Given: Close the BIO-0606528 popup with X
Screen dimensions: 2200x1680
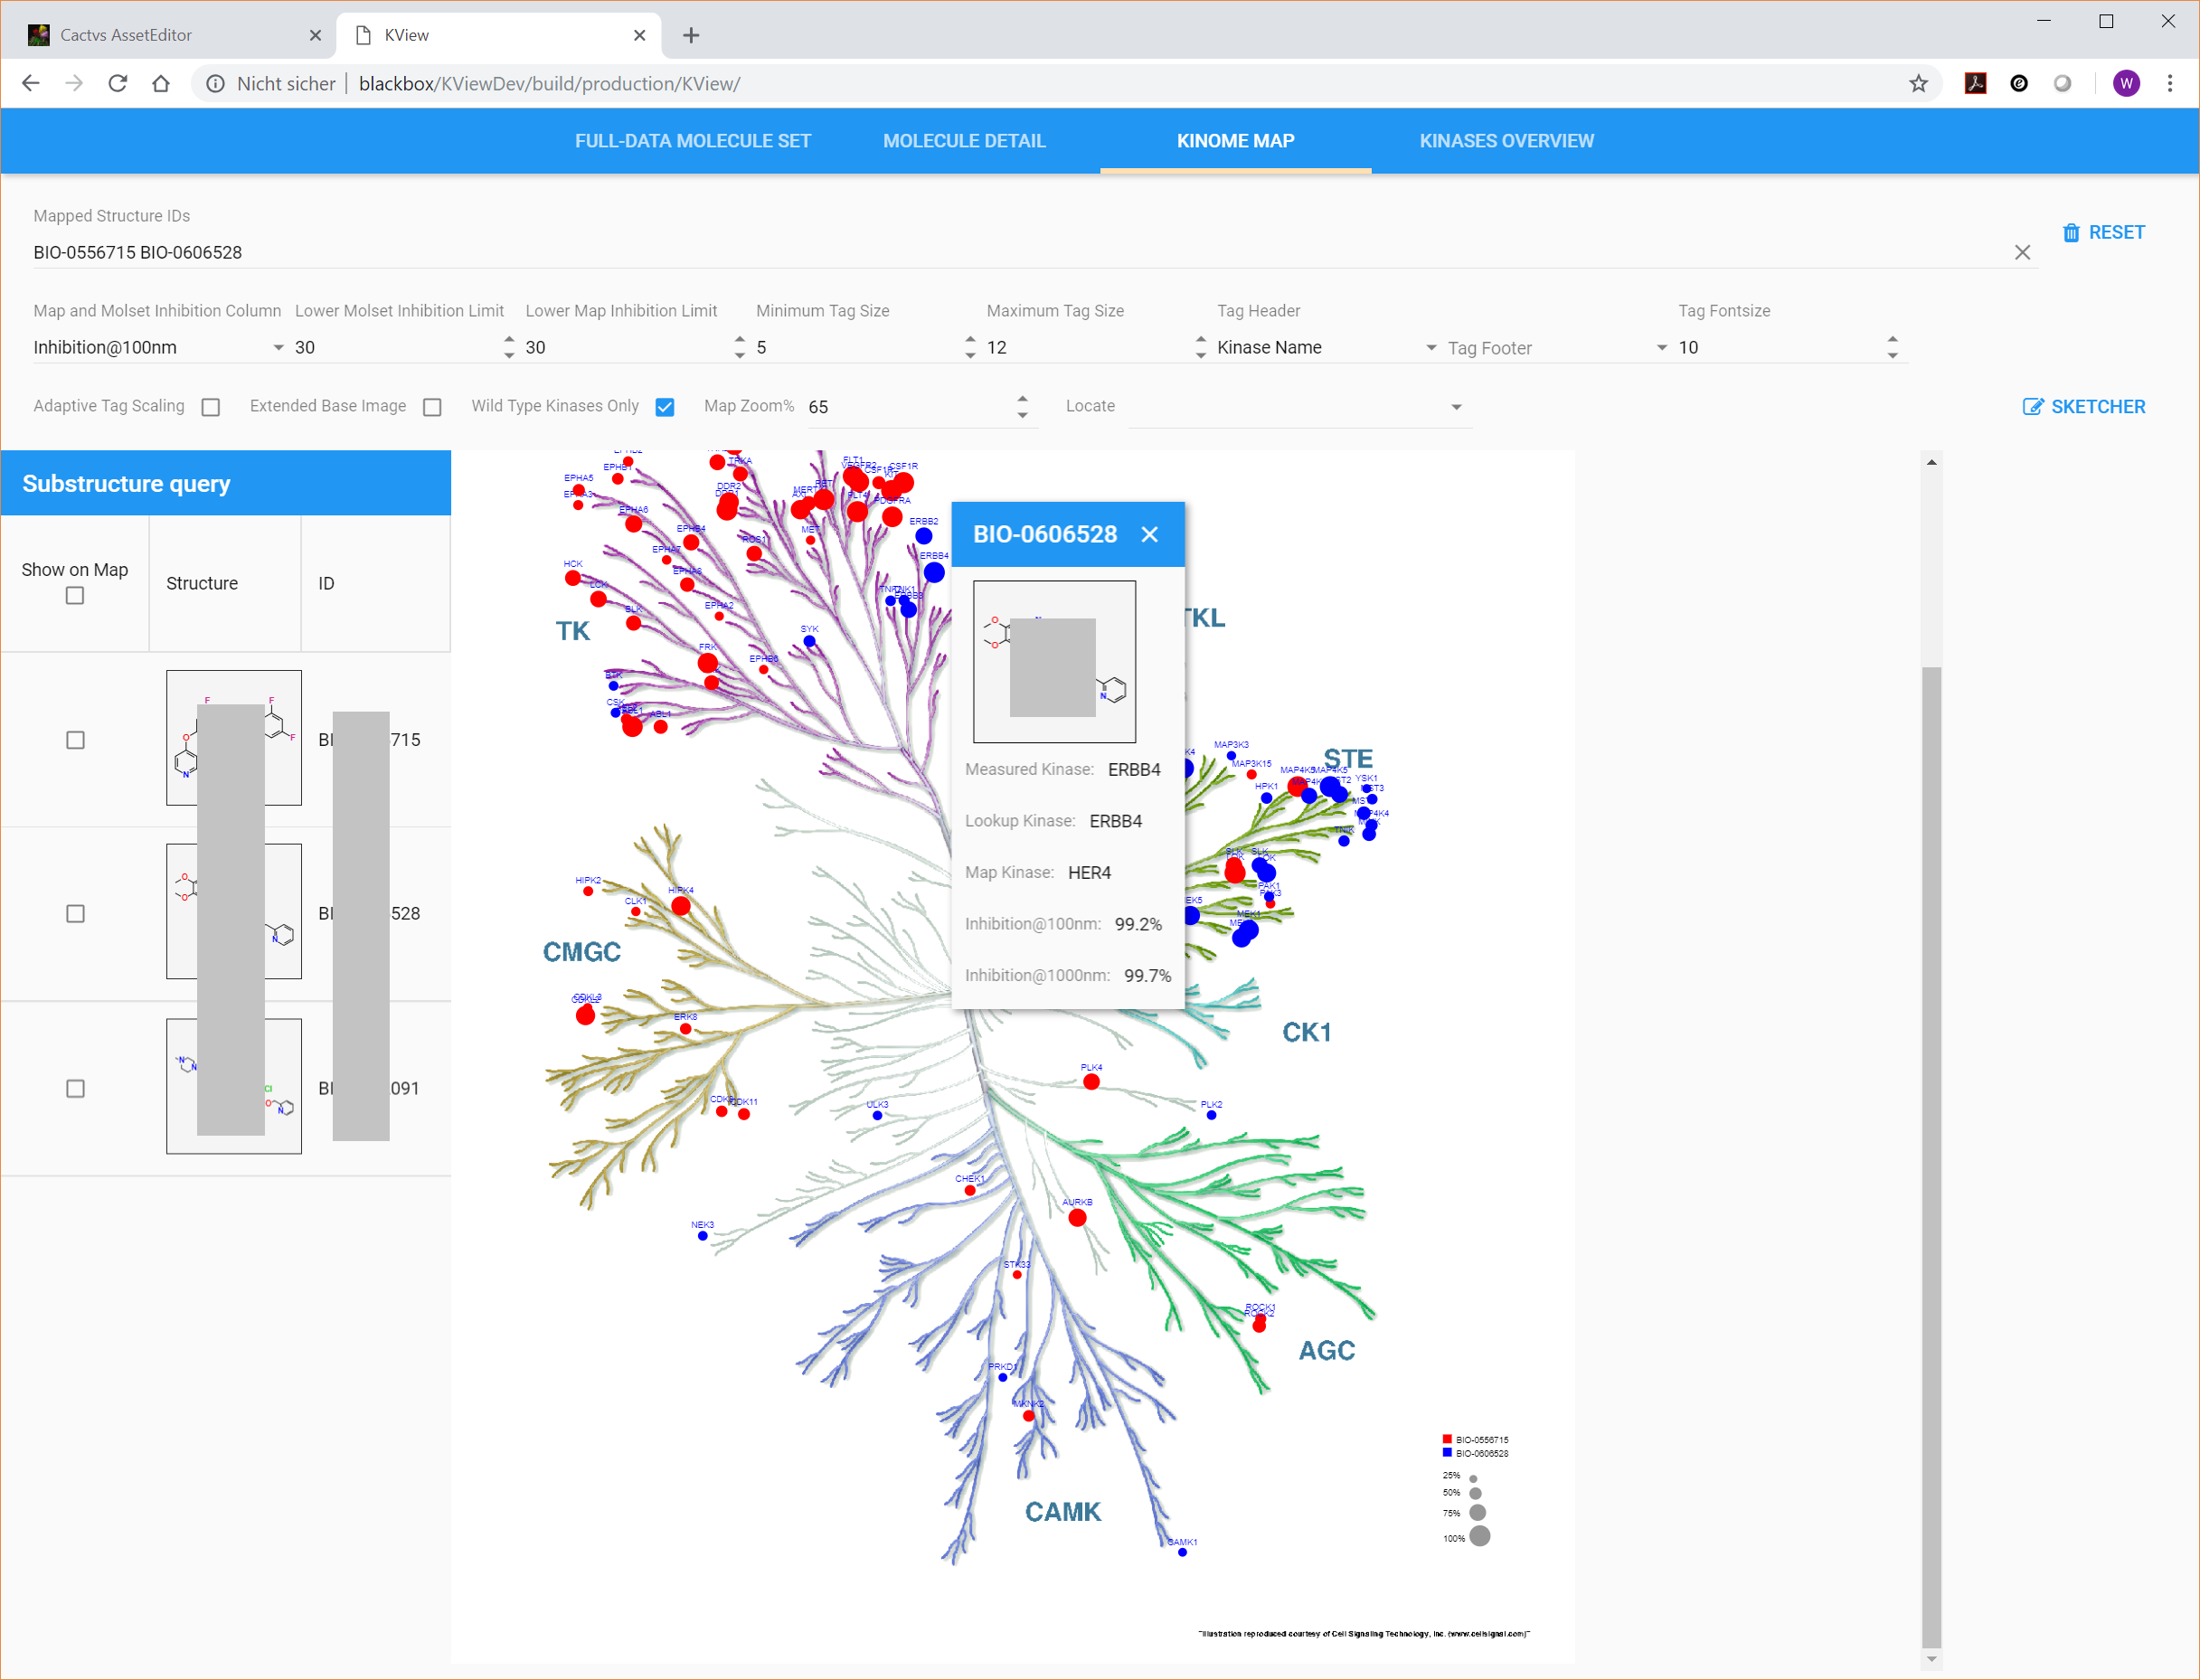Looking at the screenshot, I should tap(1149, 535).
